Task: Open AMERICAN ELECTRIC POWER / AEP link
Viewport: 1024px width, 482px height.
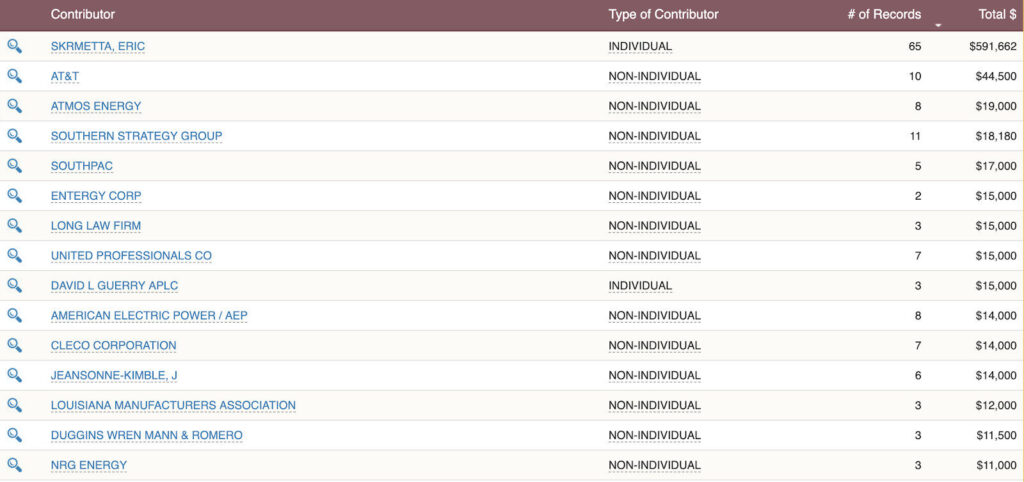Action: pos(149,316)
